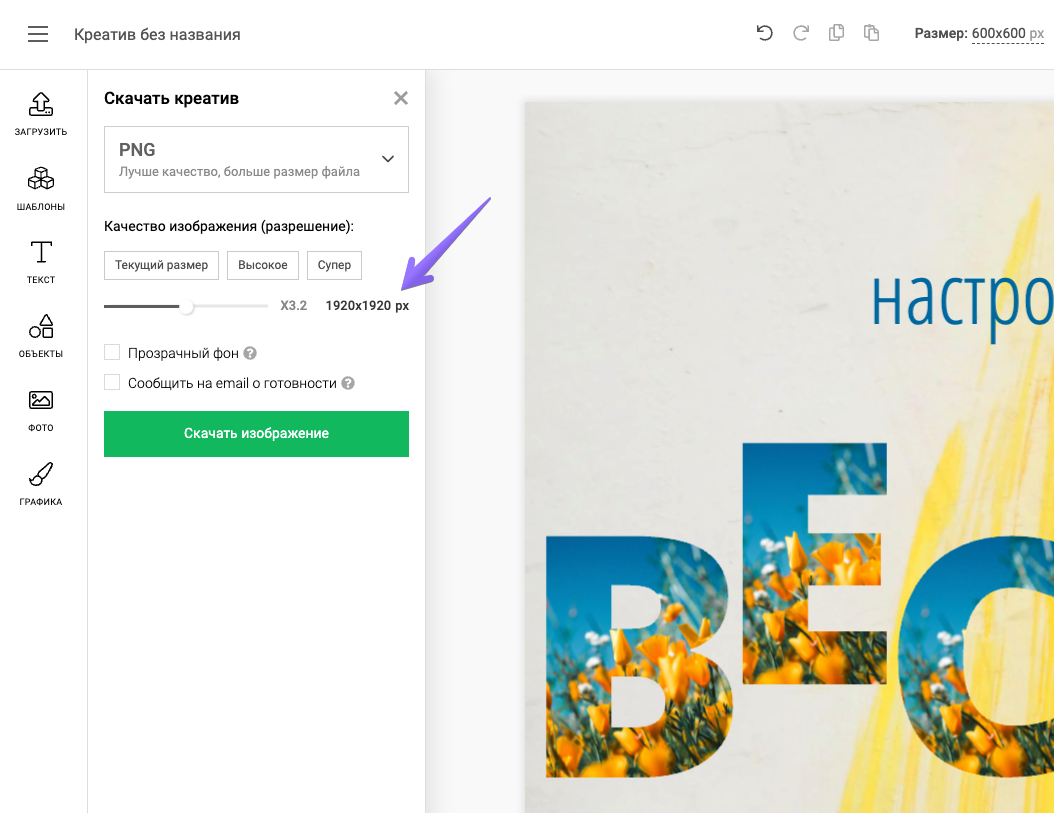Select the Текст tool
The height and width of the screenshot is (813, 1054).
click(x=41, y=262)
